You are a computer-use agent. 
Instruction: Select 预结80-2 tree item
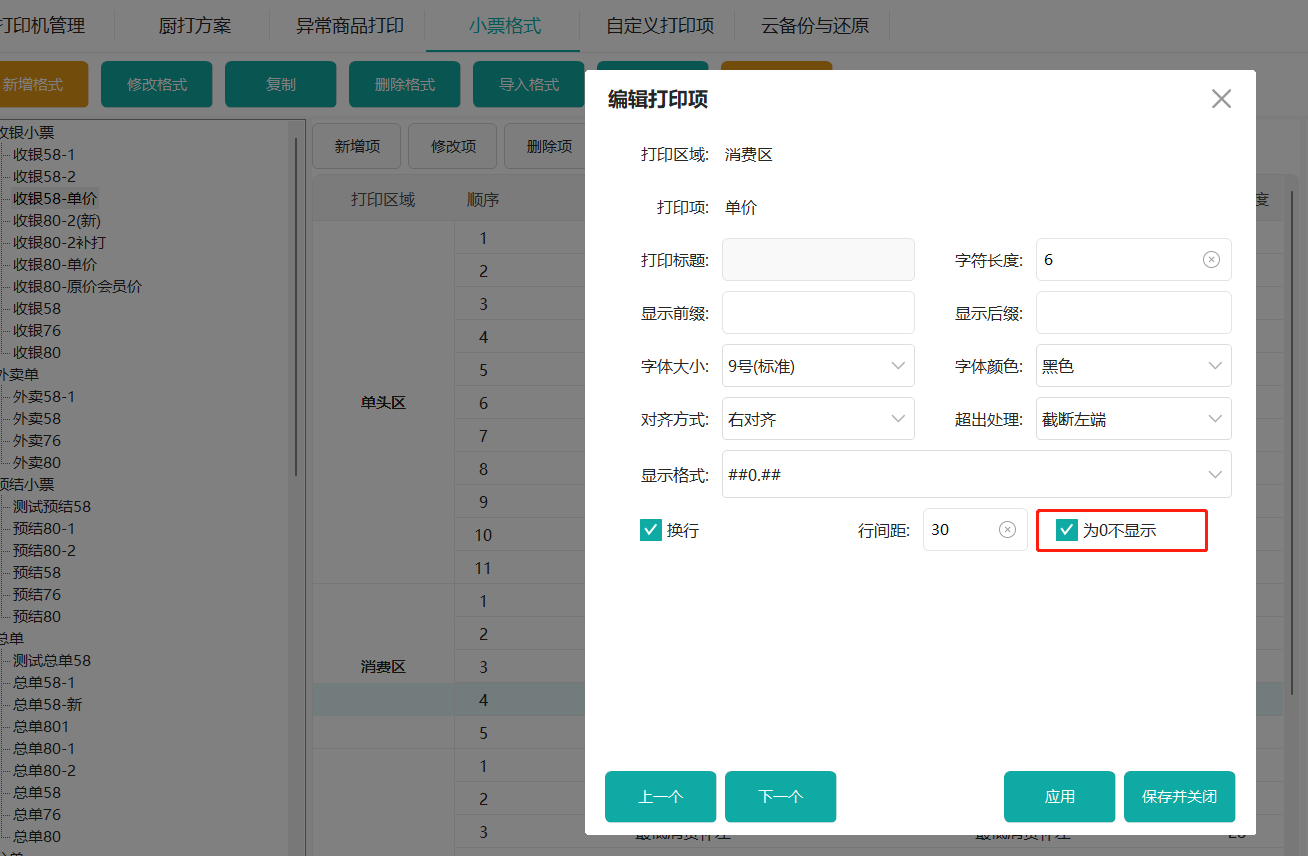(44, 550)
